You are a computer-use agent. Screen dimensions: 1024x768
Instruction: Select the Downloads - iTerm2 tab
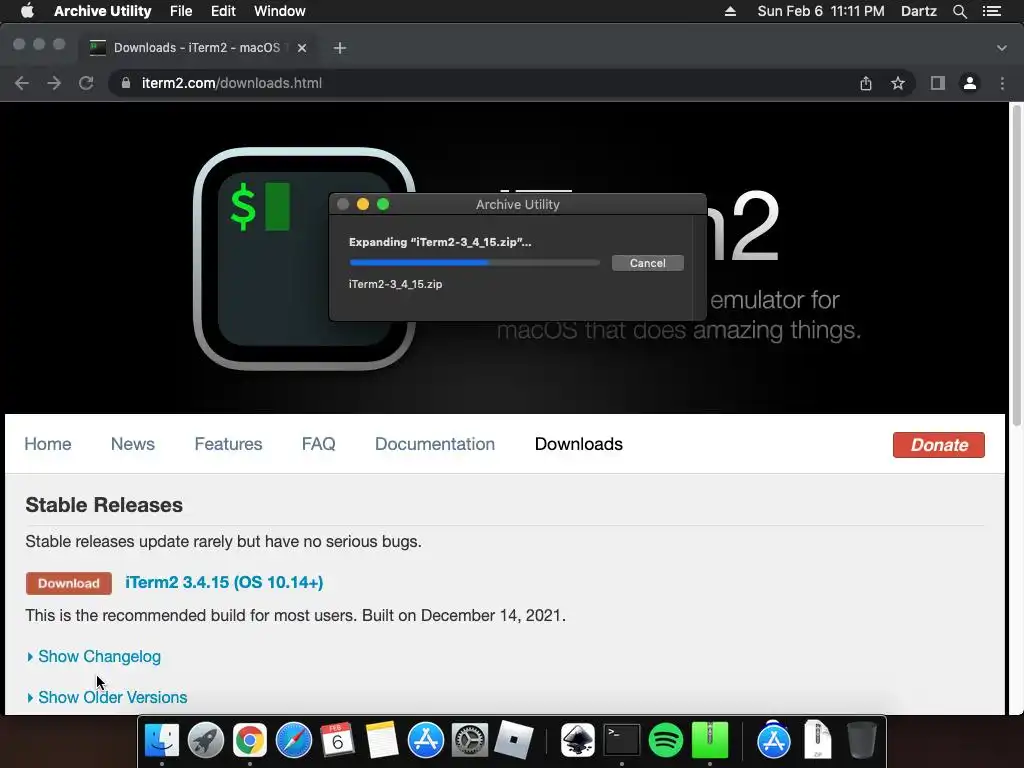(196, 48)
